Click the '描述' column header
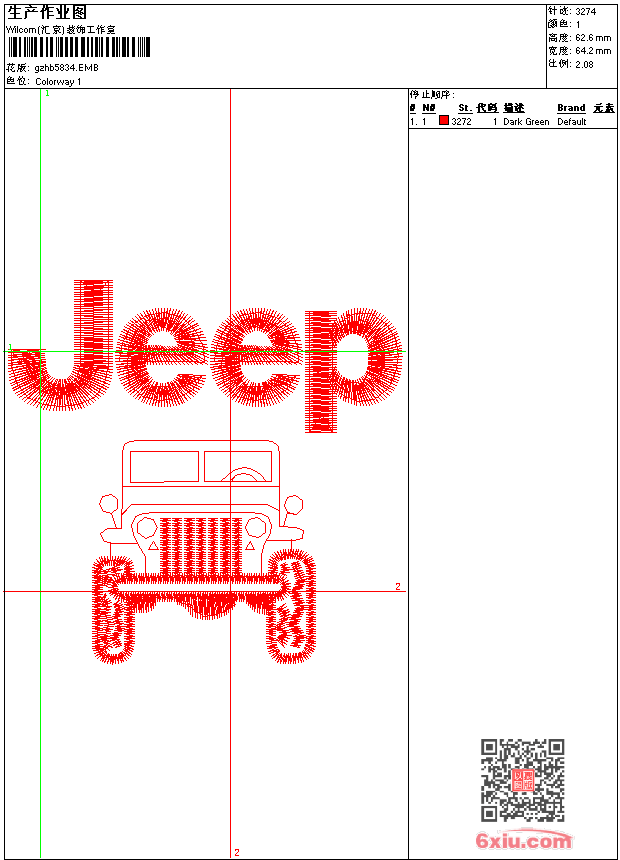The image size is (620, 860). (x=514, y=108)
